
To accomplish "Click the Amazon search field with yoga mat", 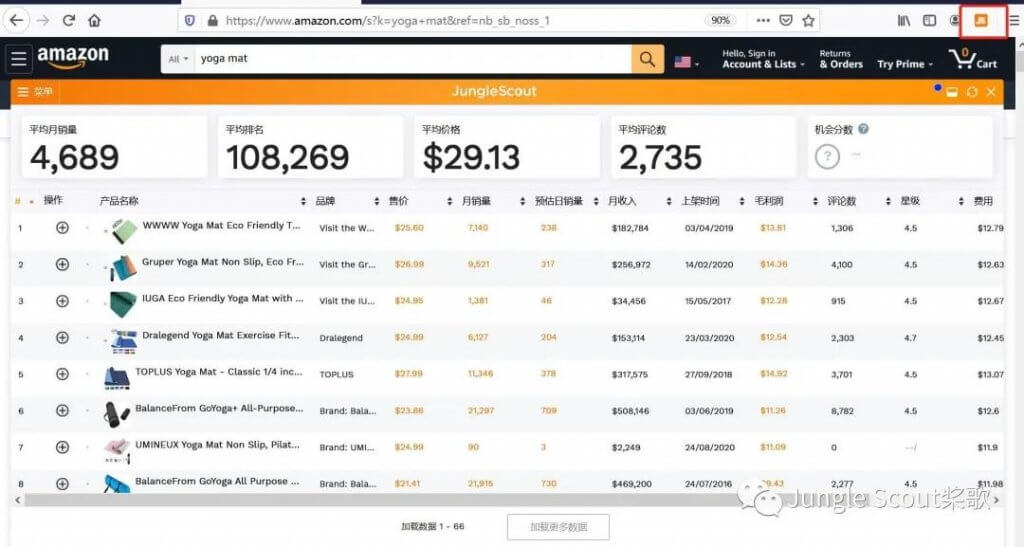I will coord(414,59).
